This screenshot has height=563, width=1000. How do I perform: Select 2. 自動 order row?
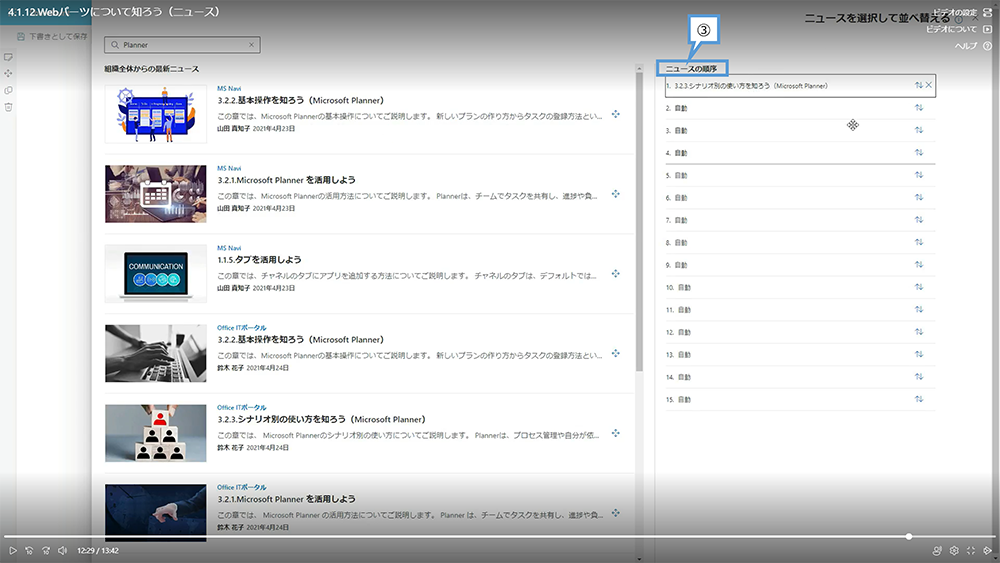click(x=800, y=108)
